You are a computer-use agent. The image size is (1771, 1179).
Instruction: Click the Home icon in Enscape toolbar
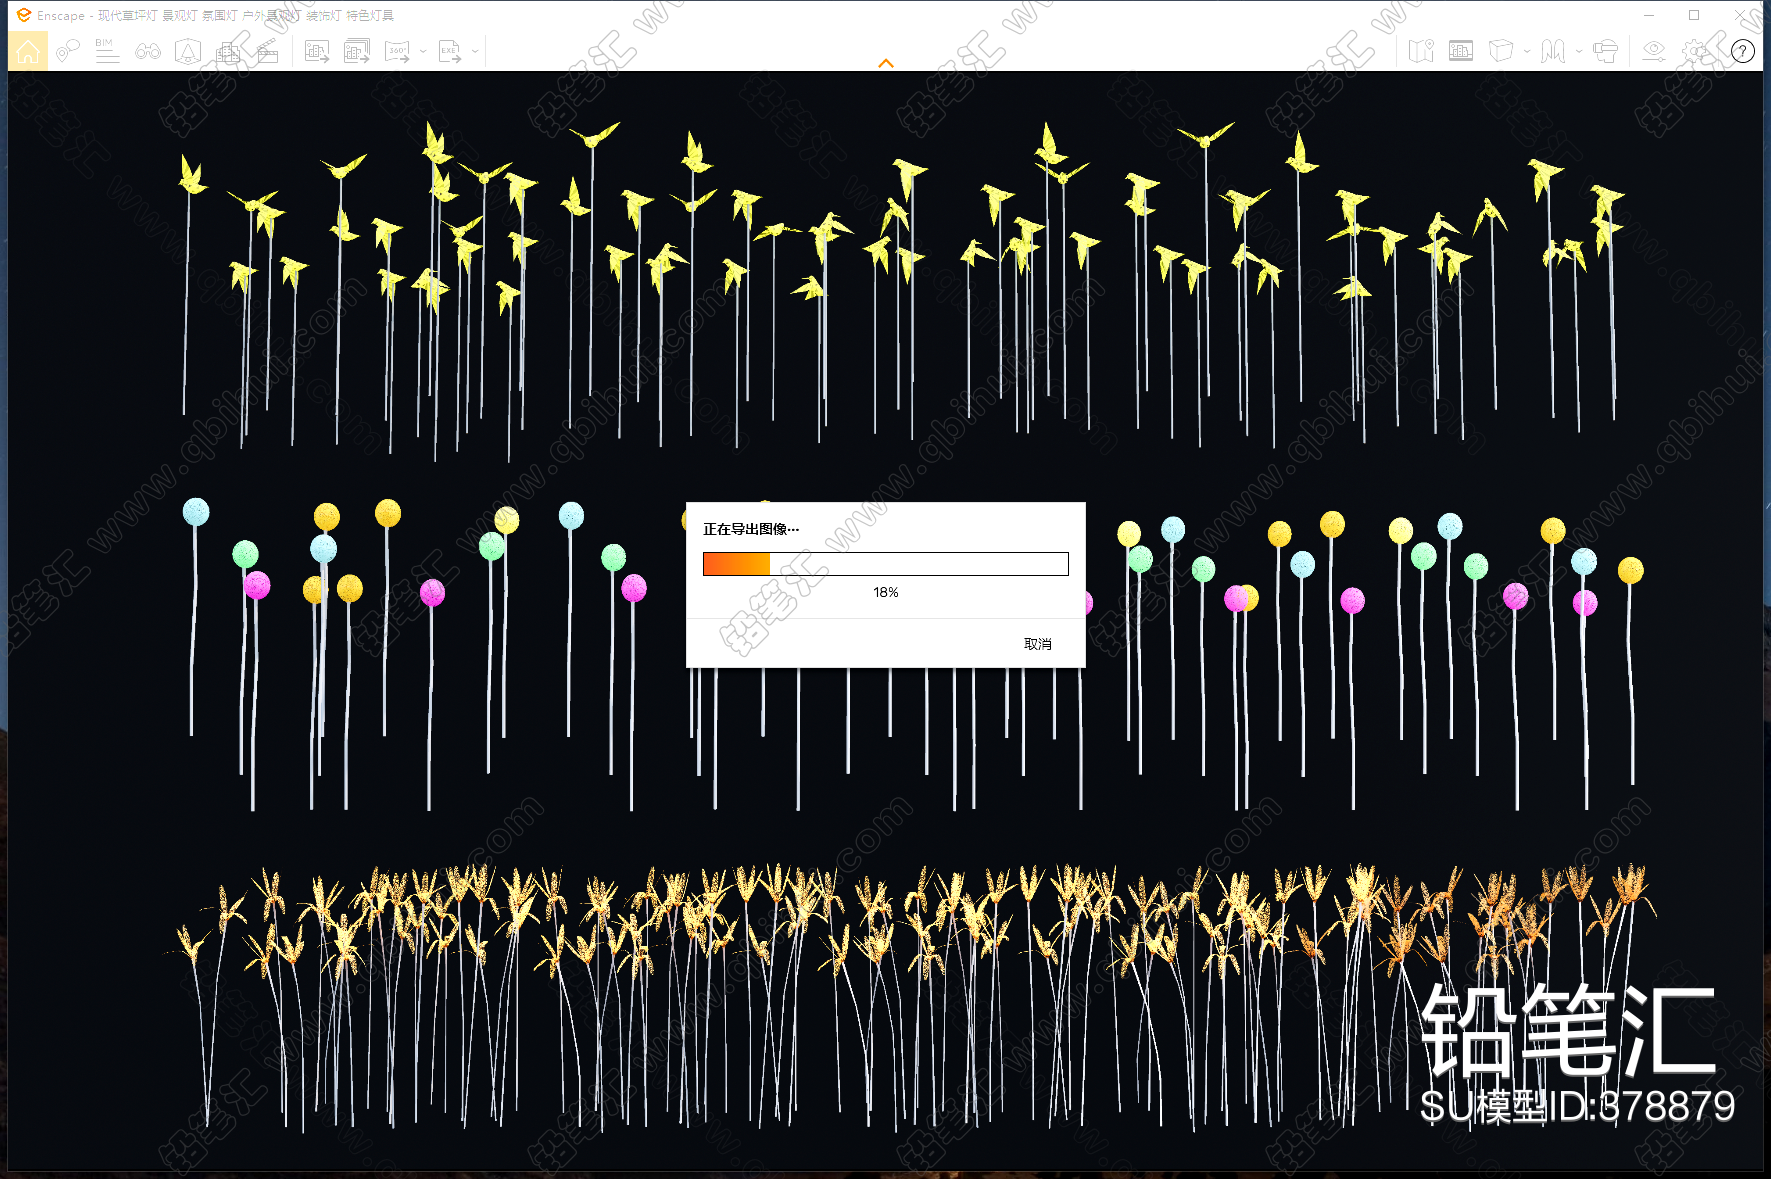pos(28,51)
